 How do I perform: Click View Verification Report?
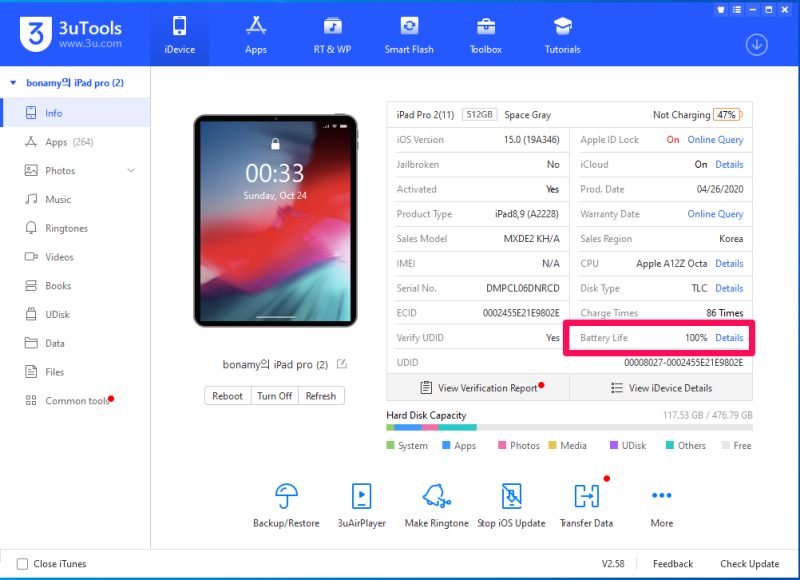(478, 388)
